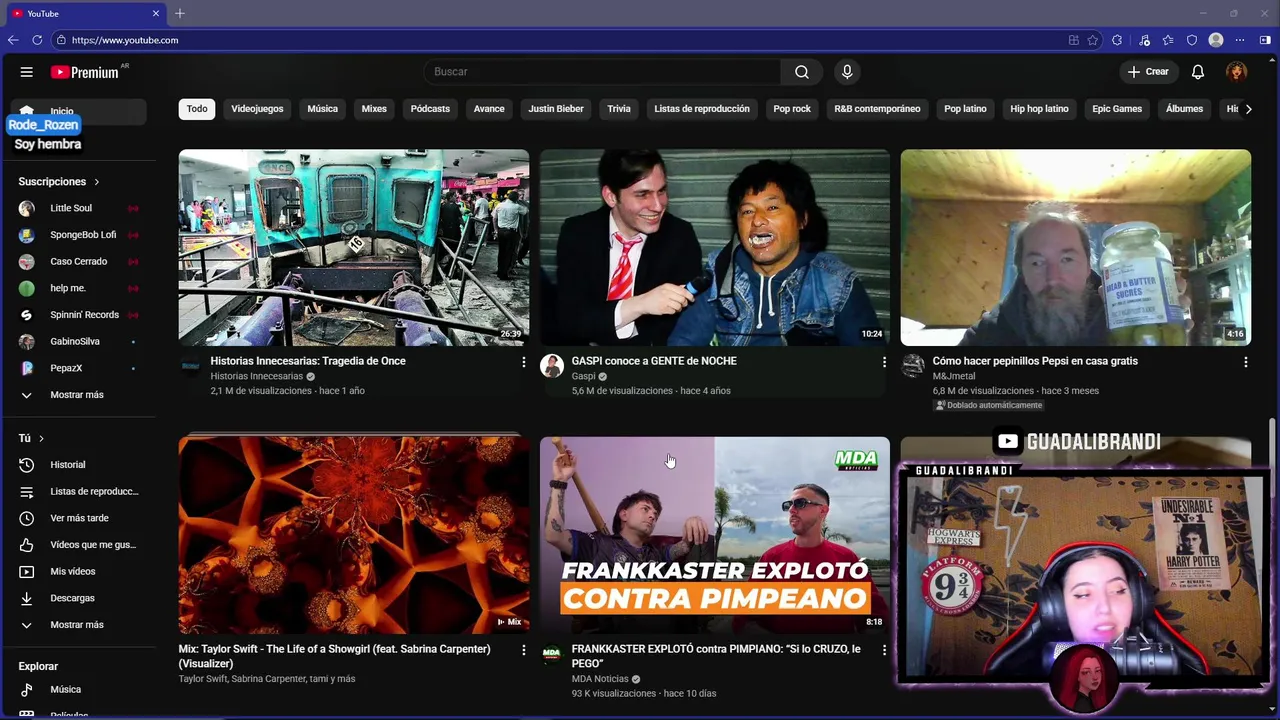The height and width of the screenshot is (720, 1280).
Task: Open Spinnin' Records subscription
Action: pos(79,315)
